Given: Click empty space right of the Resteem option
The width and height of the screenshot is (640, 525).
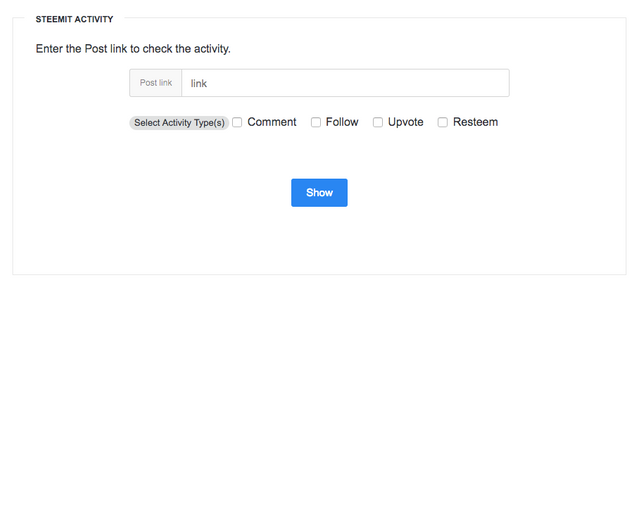Looking at the screenshot, I should pos(560,122).
